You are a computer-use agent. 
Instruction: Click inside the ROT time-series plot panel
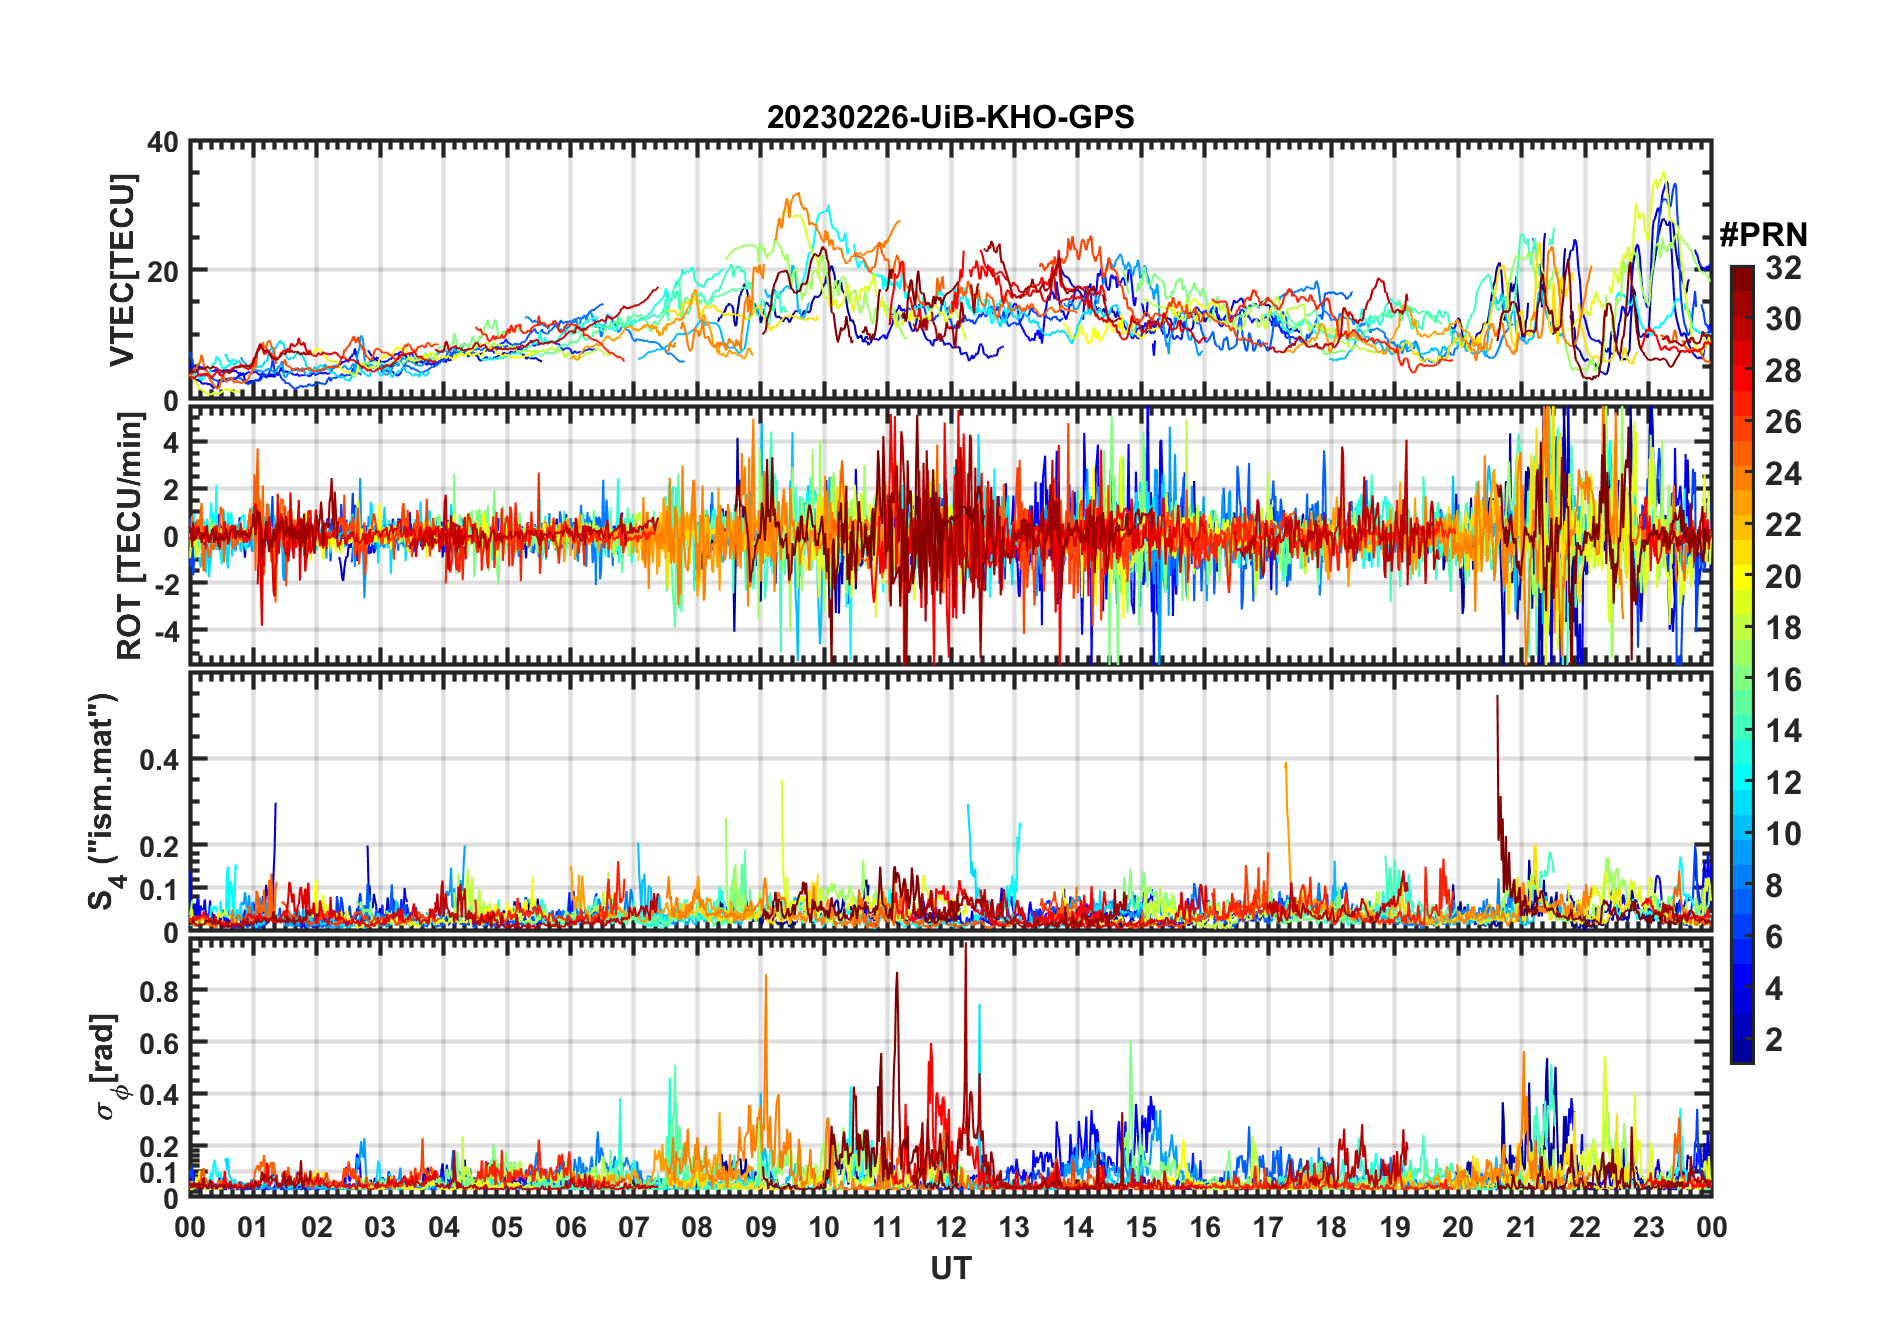click(951, 534)
